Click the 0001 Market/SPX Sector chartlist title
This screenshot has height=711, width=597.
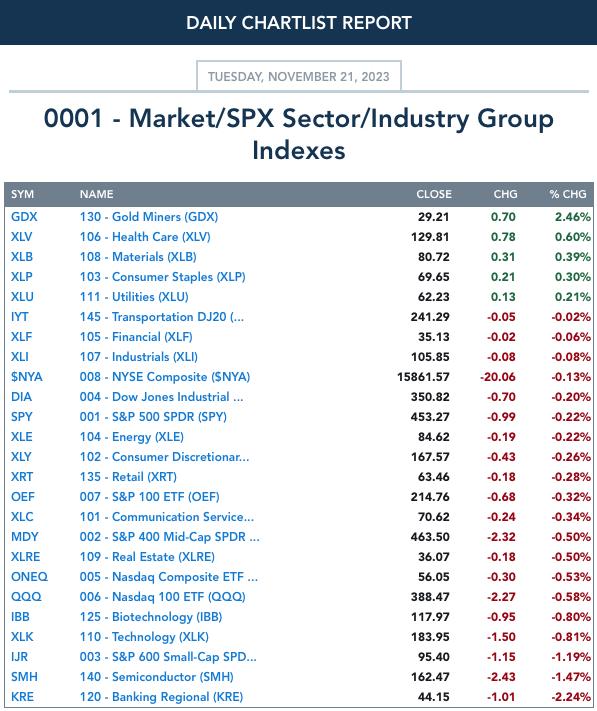299,134
